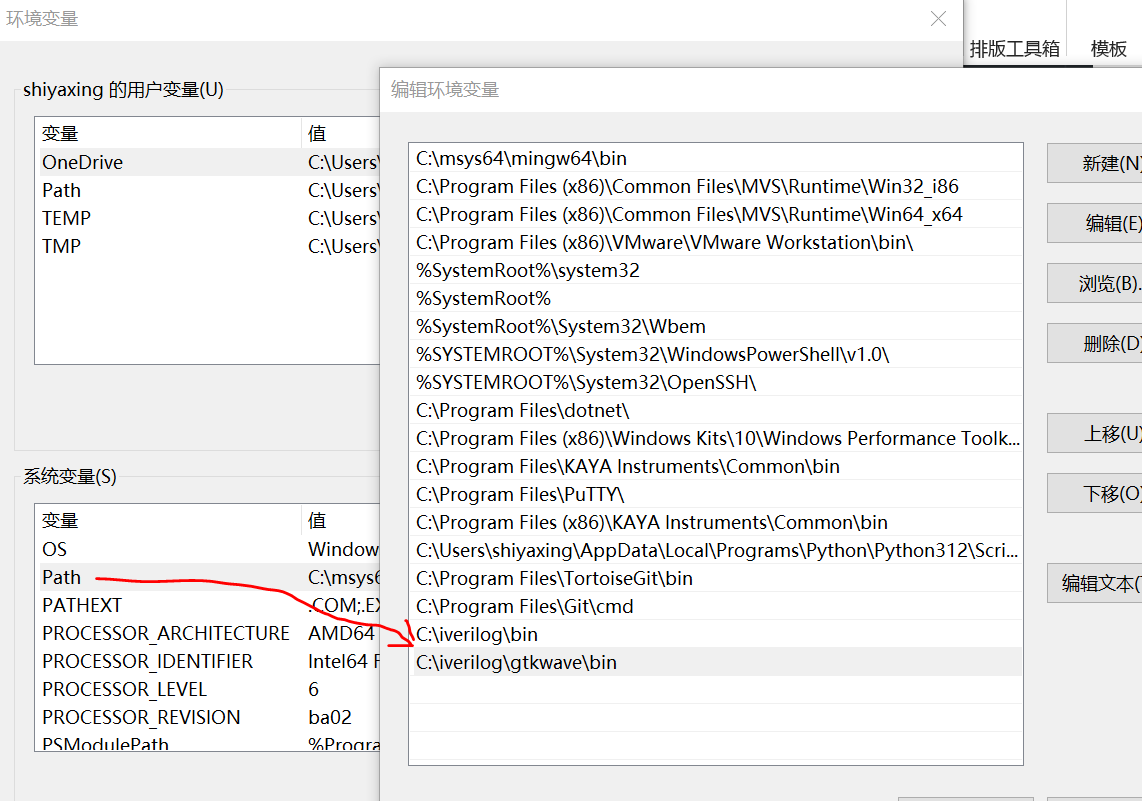Click the 值 column header in user variables
This screenshot has width=1142, height=801.
(x=341, y=133)
